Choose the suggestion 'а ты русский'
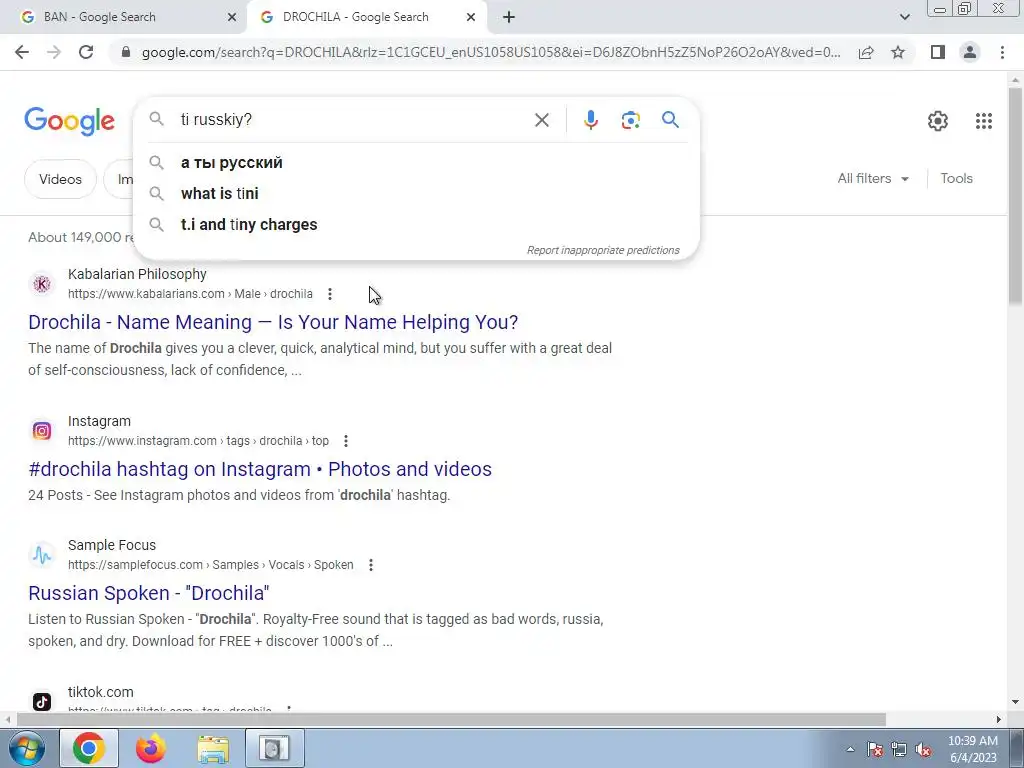Screen dimensions: 1024x768 (x=416, y=163)
